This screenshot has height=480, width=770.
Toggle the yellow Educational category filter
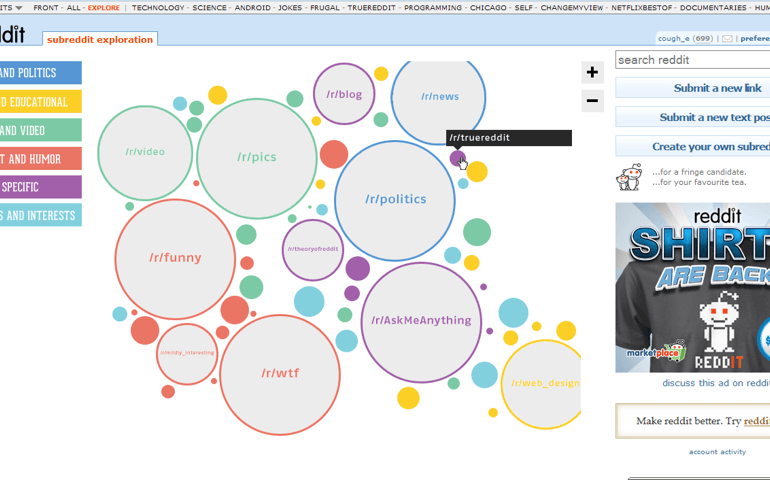(x=40, y=102)
